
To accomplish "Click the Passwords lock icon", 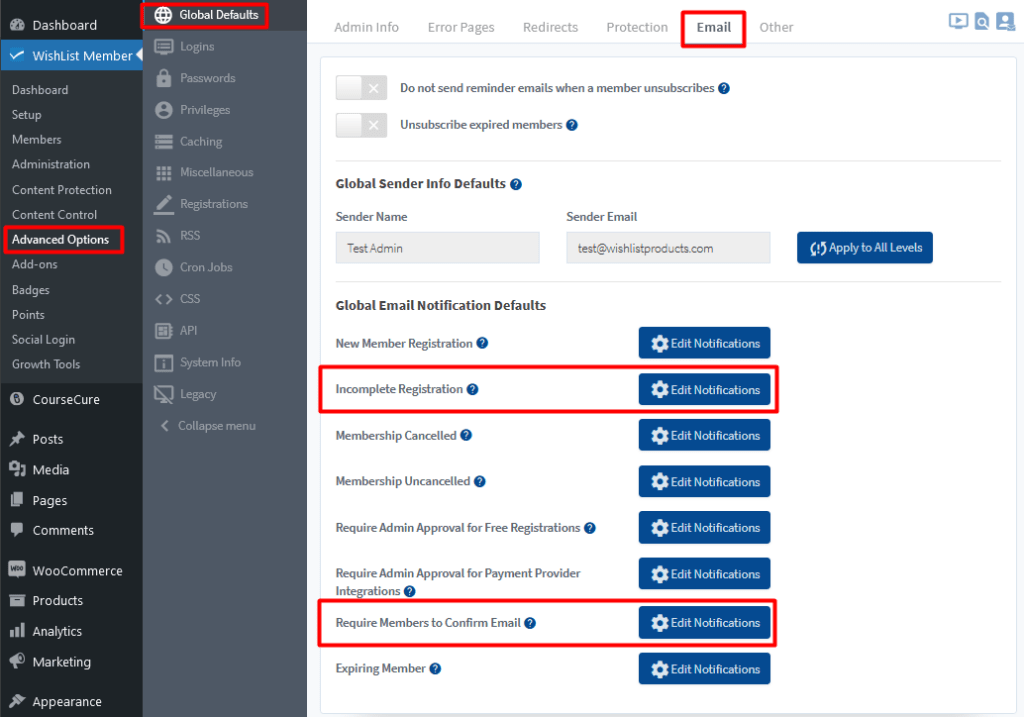I will pyautogui.click(x=164, y=78).
